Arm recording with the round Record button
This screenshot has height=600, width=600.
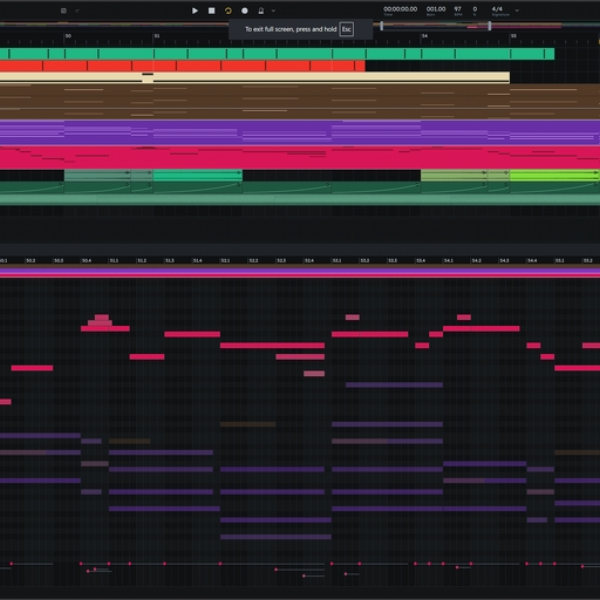click(245, 11)
